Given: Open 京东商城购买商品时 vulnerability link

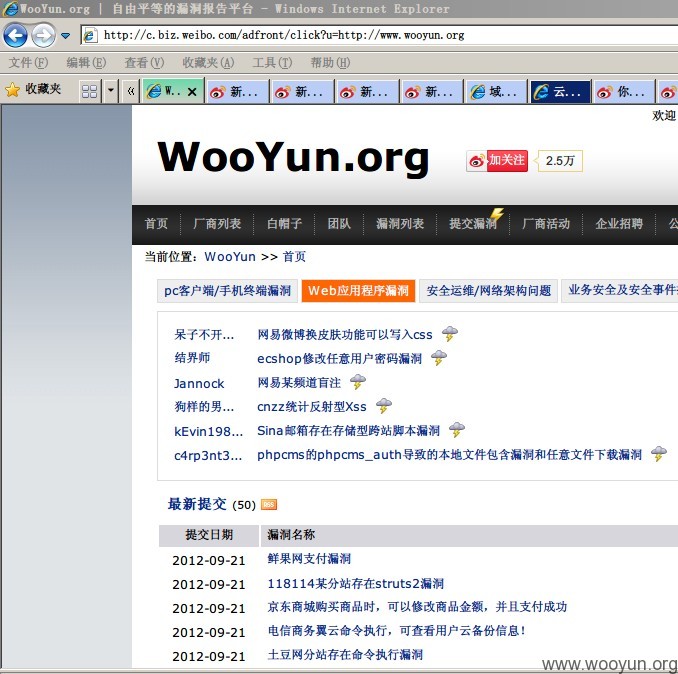Looking at the screenshot, I should (x=417, y=607).
